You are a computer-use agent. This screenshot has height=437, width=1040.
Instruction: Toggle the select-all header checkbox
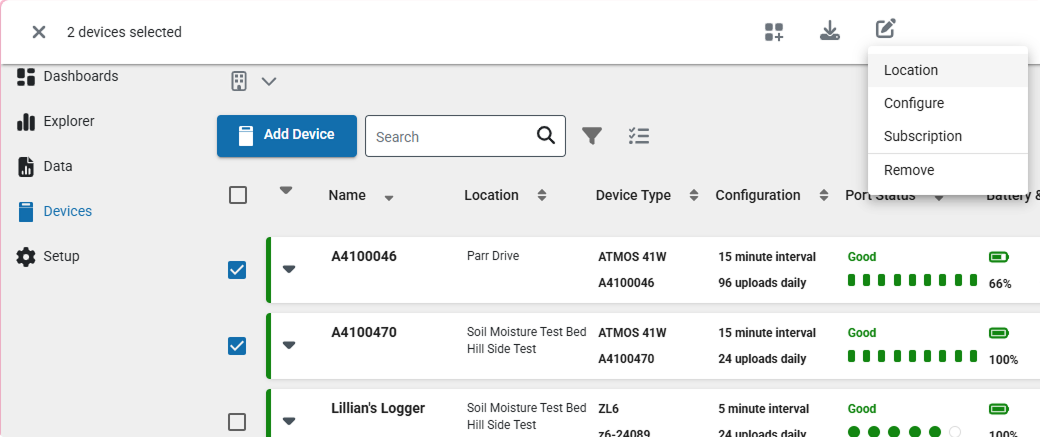pyautogui.click(x=237, y=195)
